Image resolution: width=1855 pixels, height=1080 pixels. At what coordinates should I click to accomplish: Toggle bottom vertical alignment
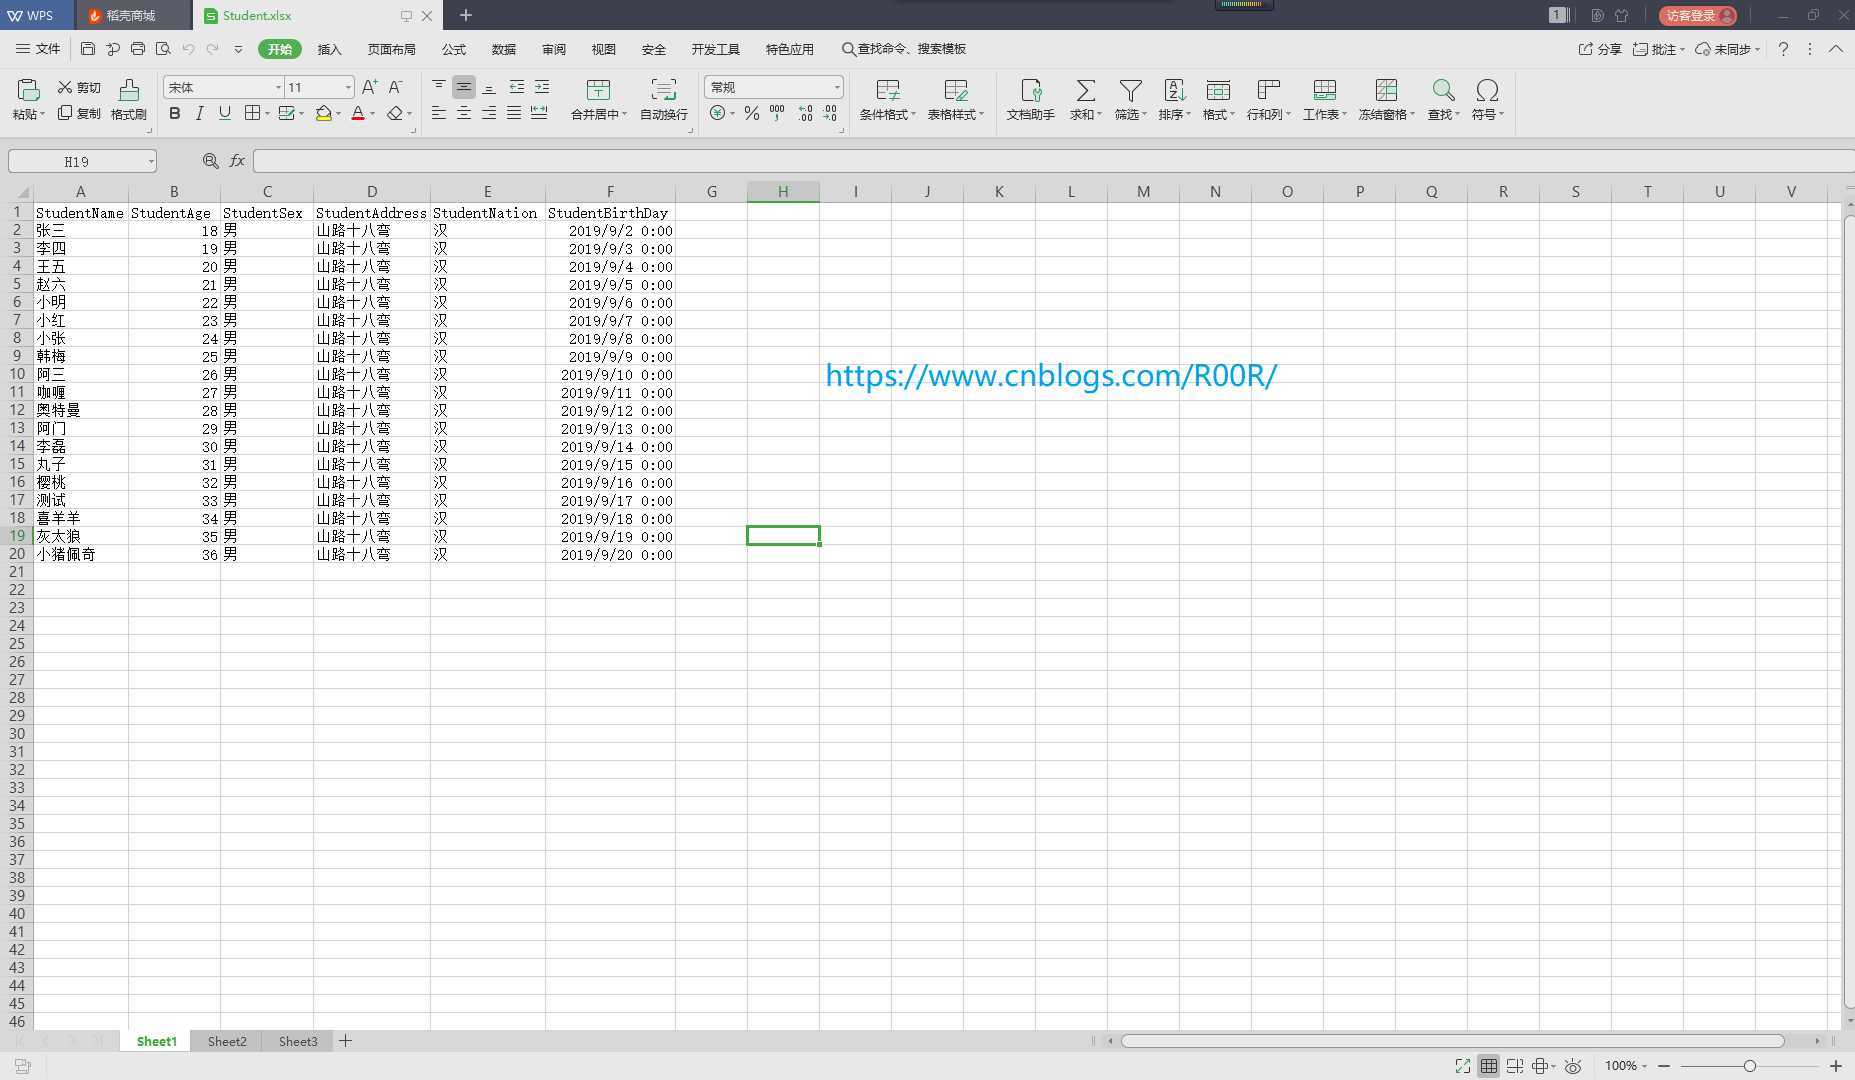489,87
